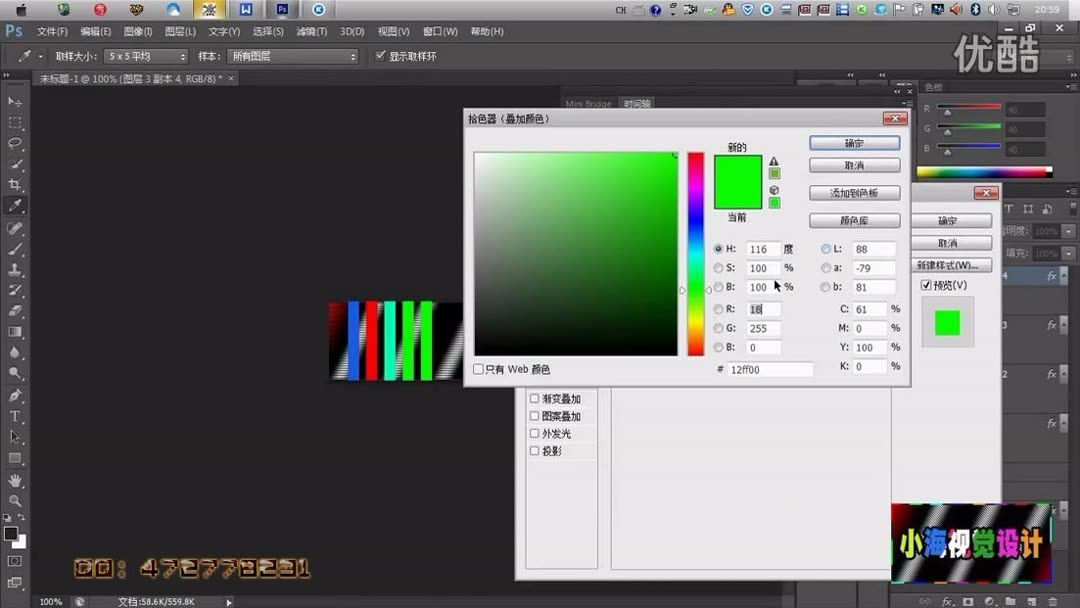The width and height of the screenshot is (1080, 608).
Task: Enable the 只有 Web 颜色 checkbox
Action: coord(478,369)
